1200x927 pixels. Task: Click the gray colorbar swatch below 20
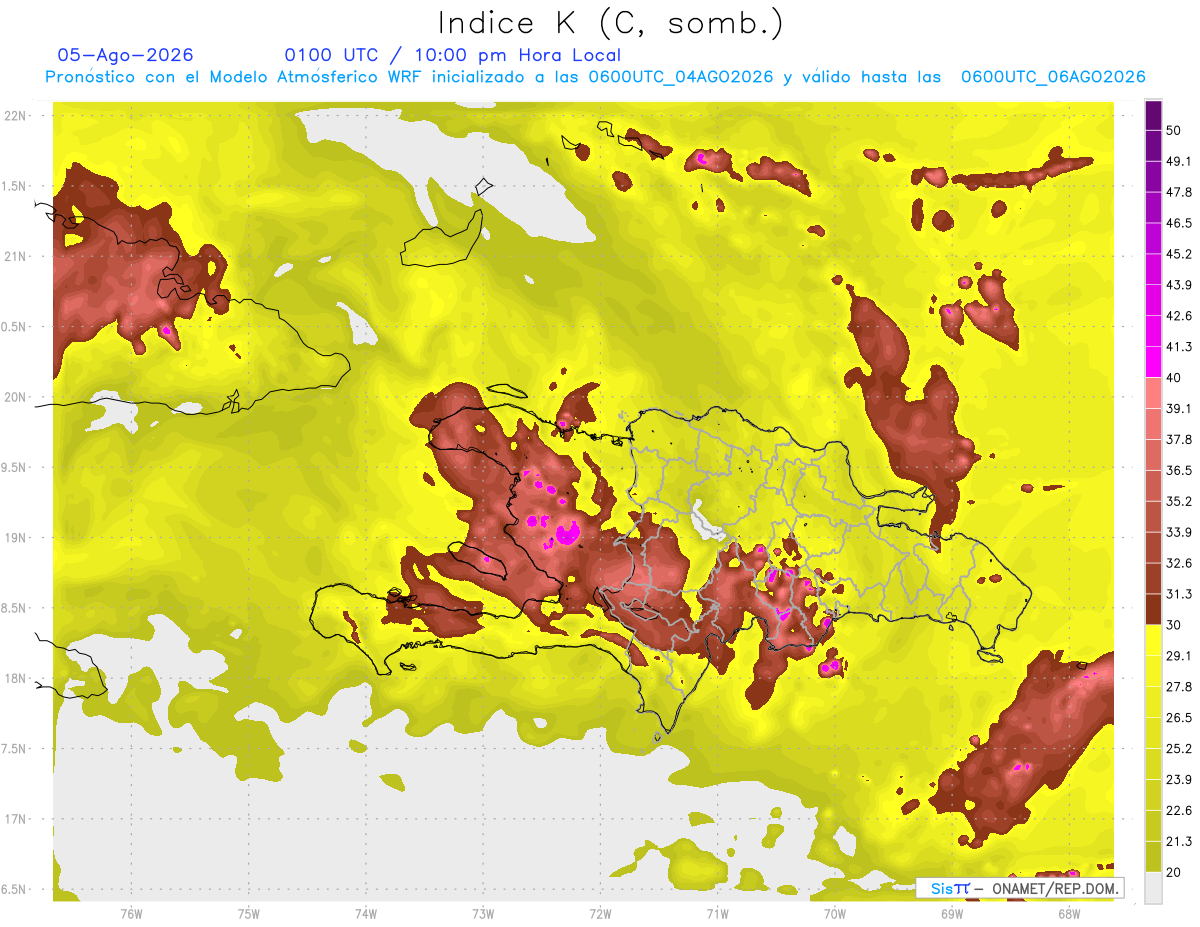(x=1153, y=888)
